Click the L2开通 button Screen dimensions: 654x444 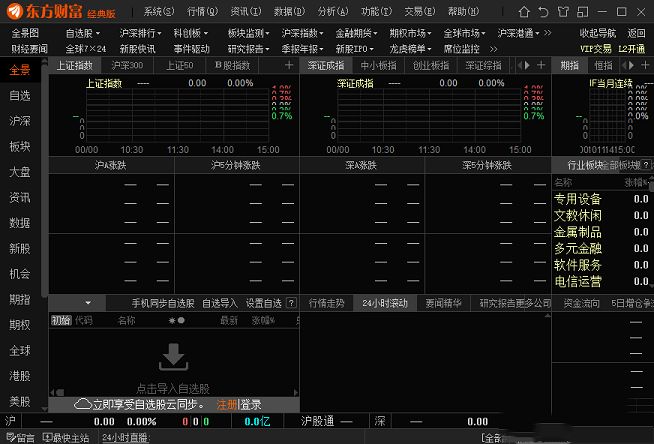point(631,49)
